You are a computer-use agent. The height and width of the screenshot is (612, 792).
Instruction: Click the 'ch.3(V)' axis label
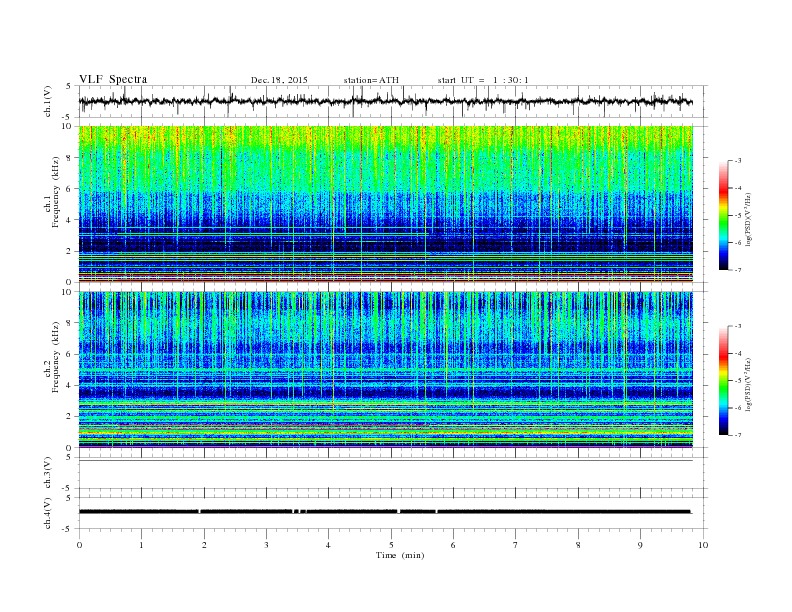48,473
